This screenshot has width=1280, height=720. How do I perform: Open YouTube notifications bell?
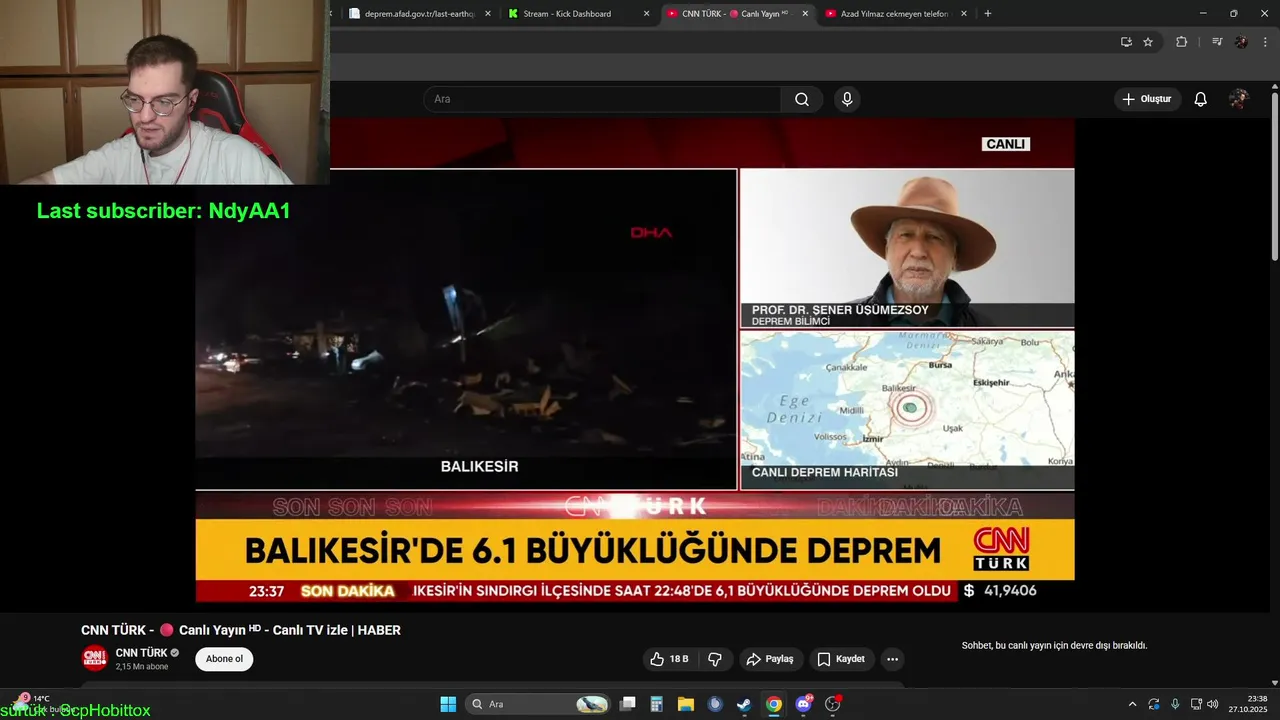[1201, 99]
